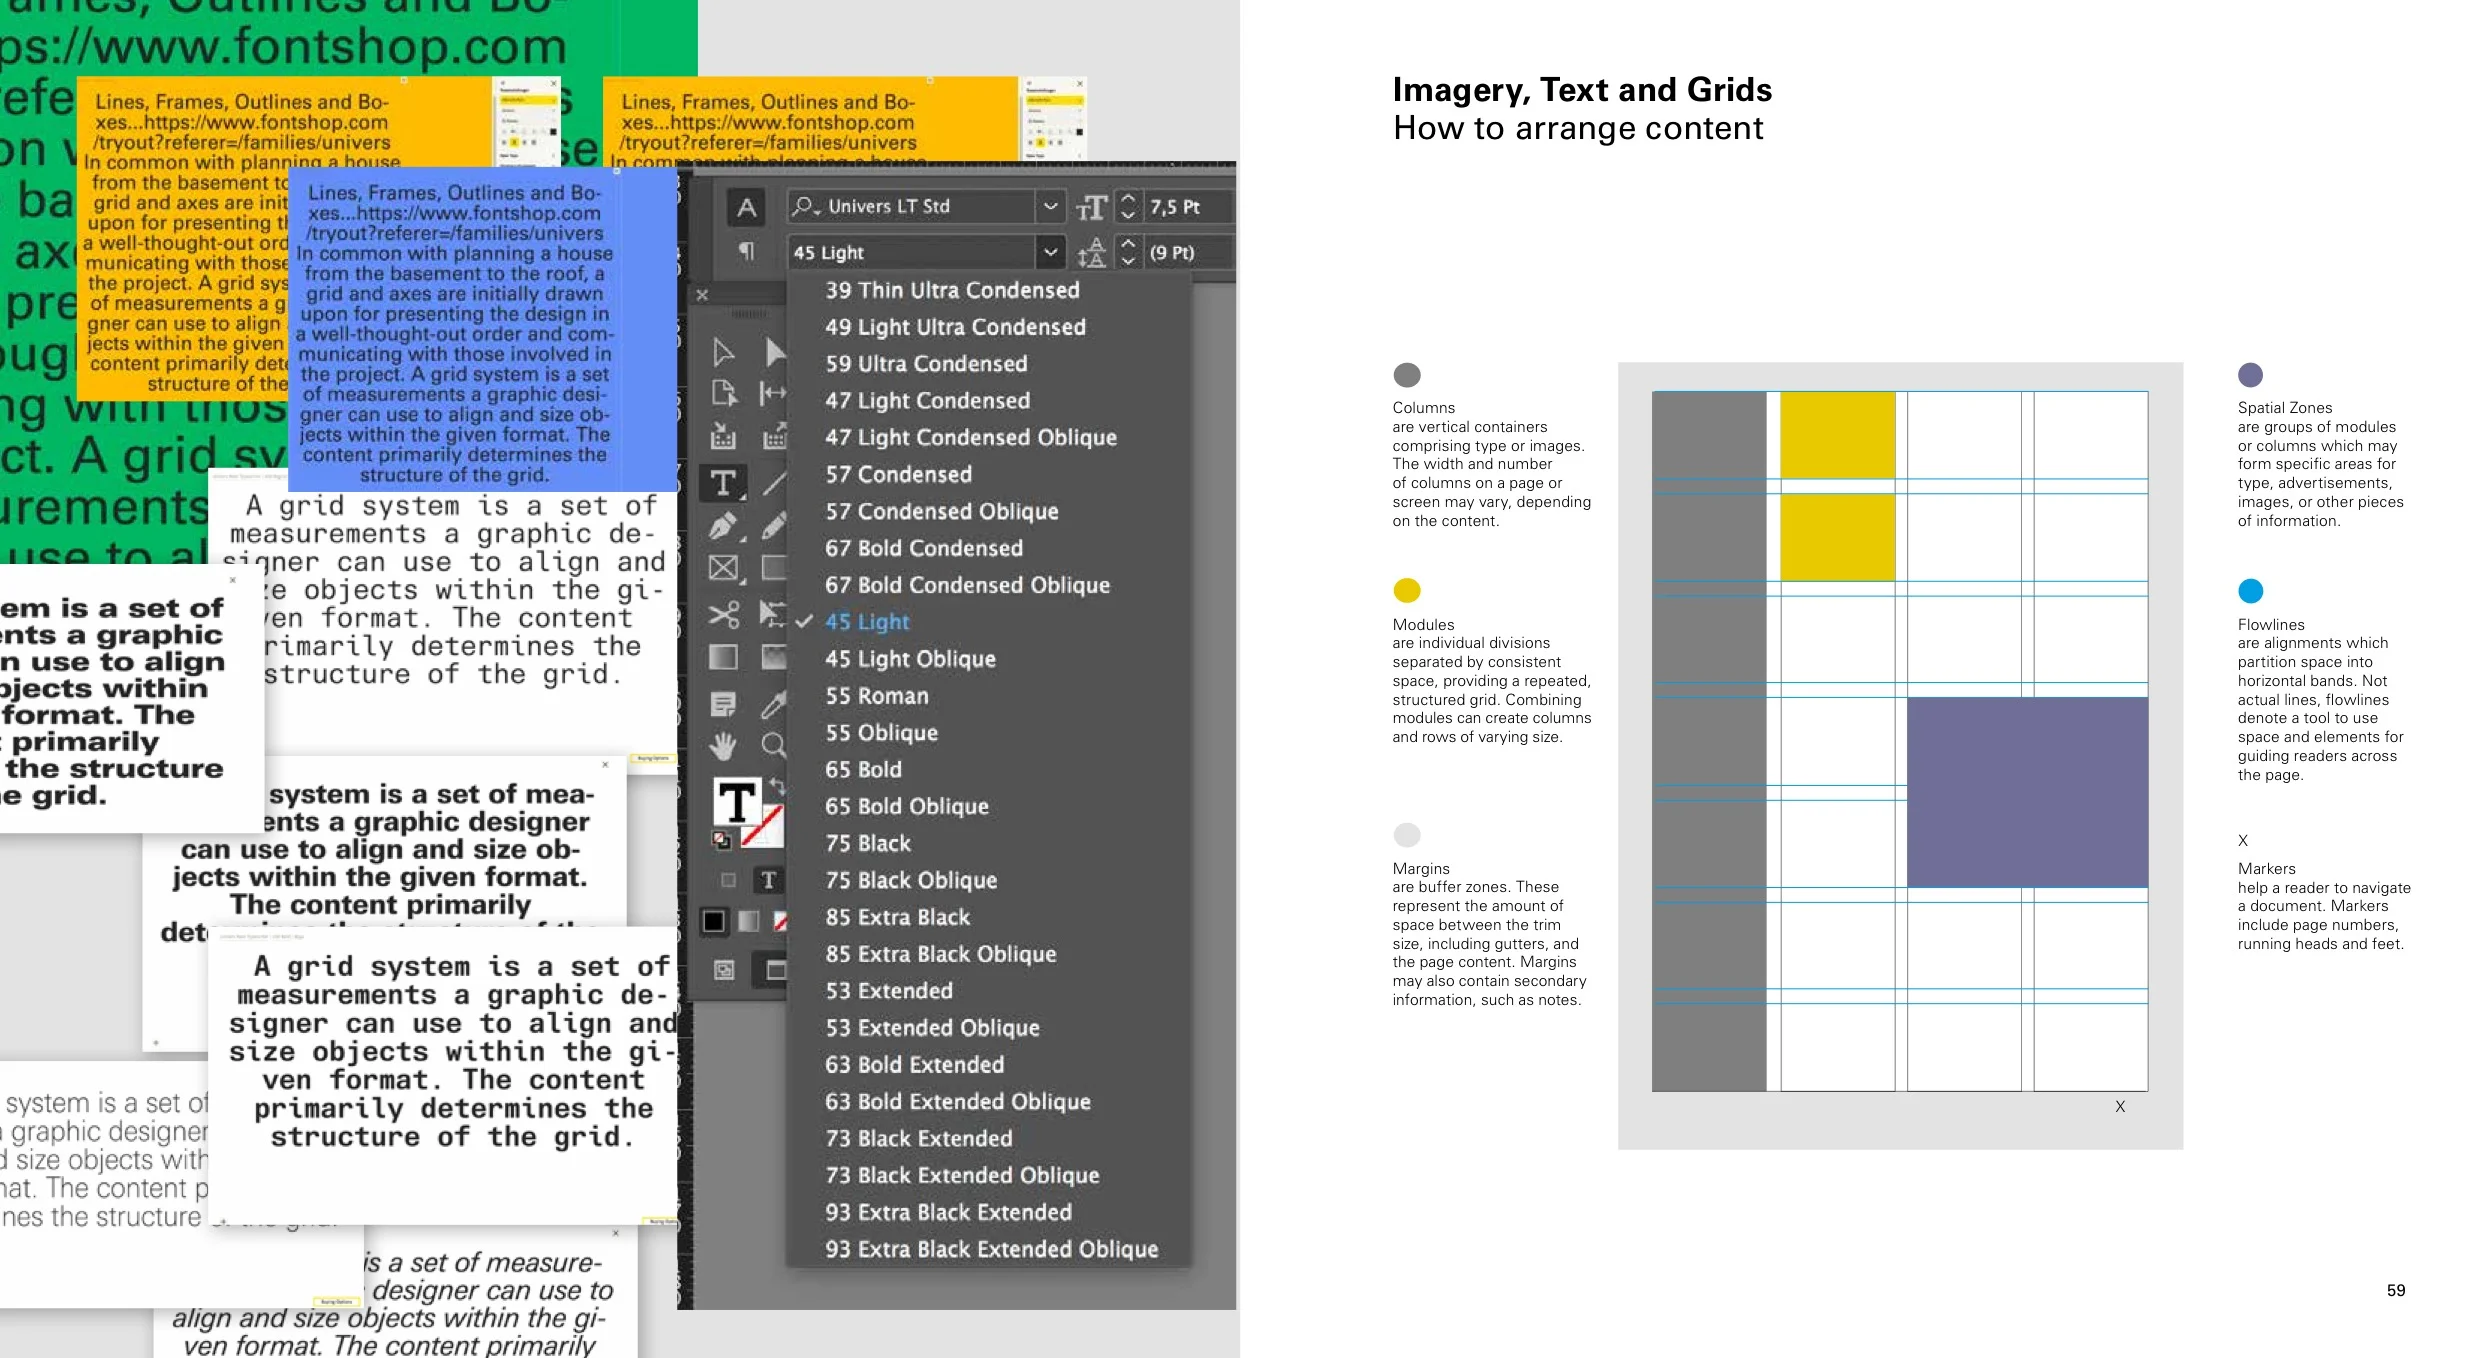Image resolution: width=2480 pixels, height=1358 pixels.
Task: Choose 55 Roman font style
Action: (x=876, y=696)
